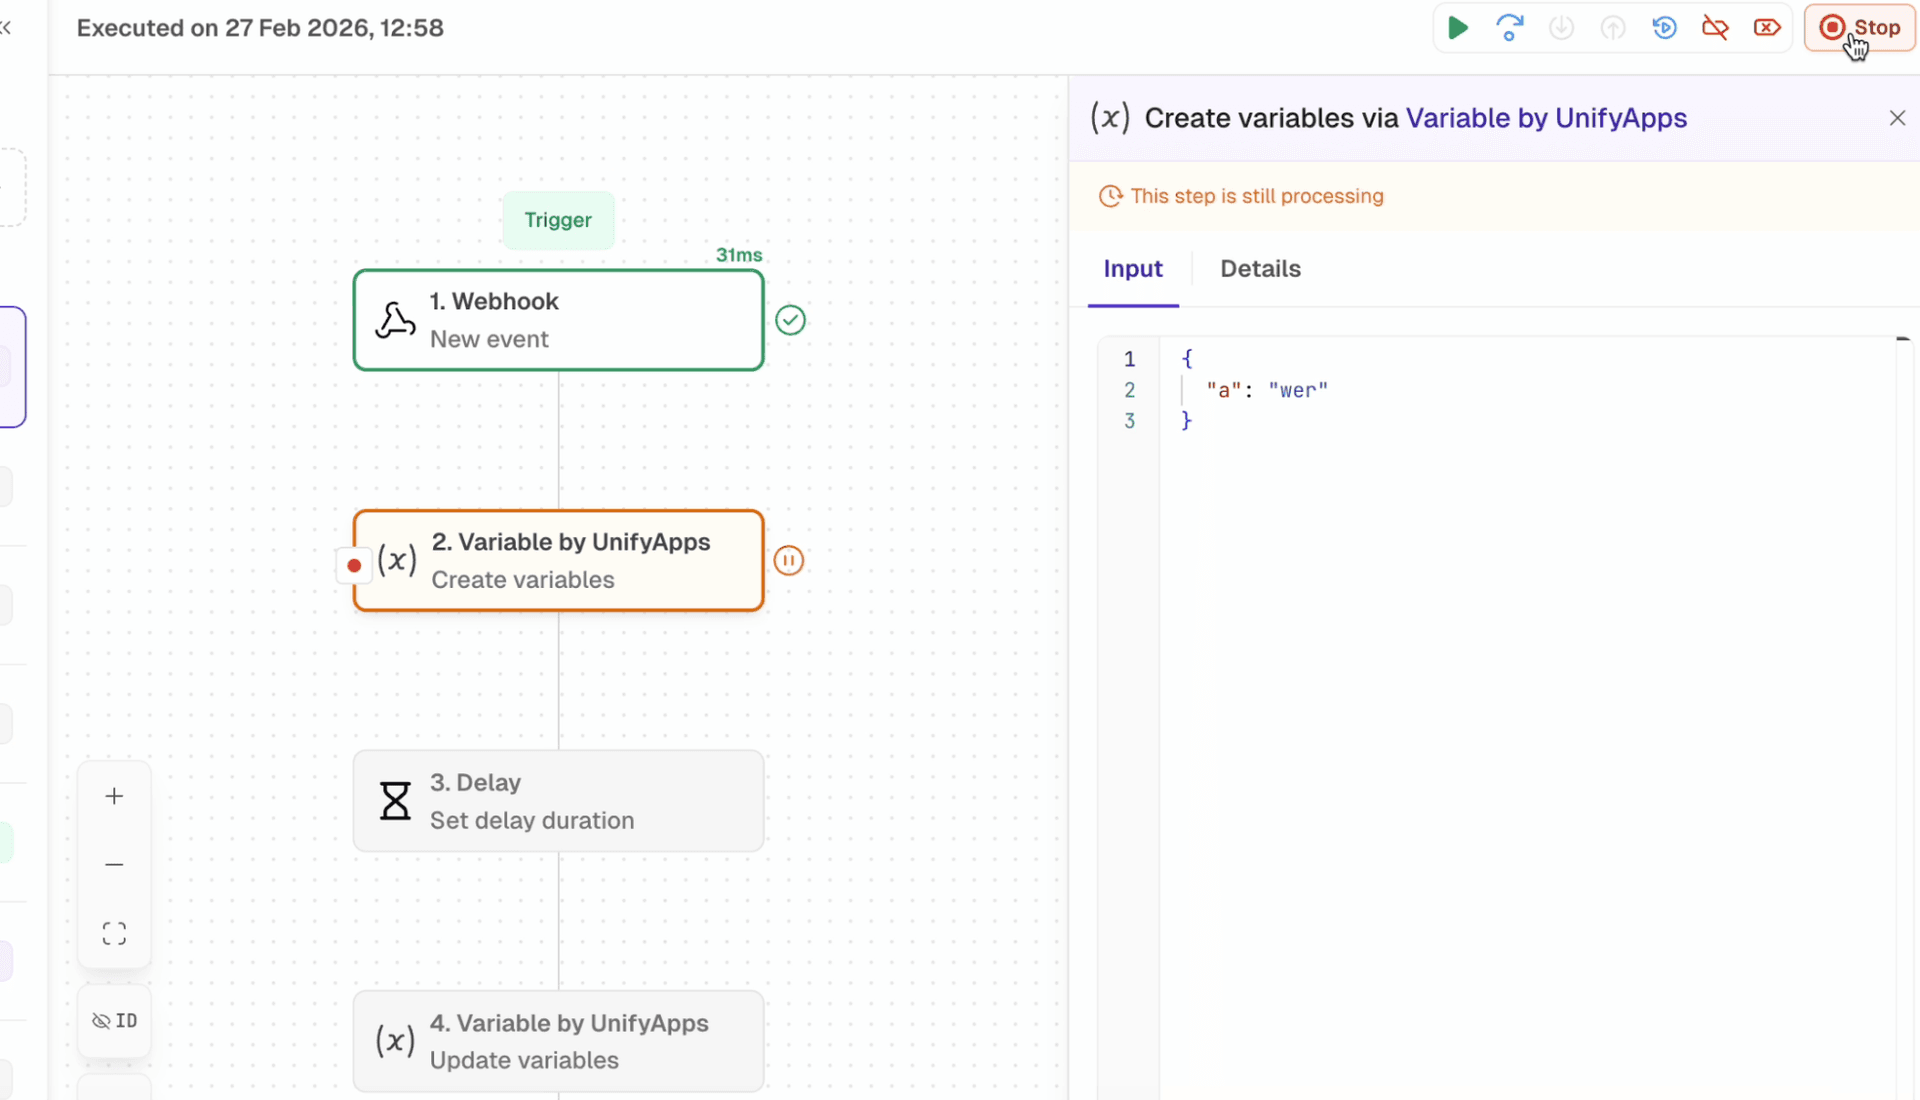Click Webhook success checkmark icon

tap(790, 320)
